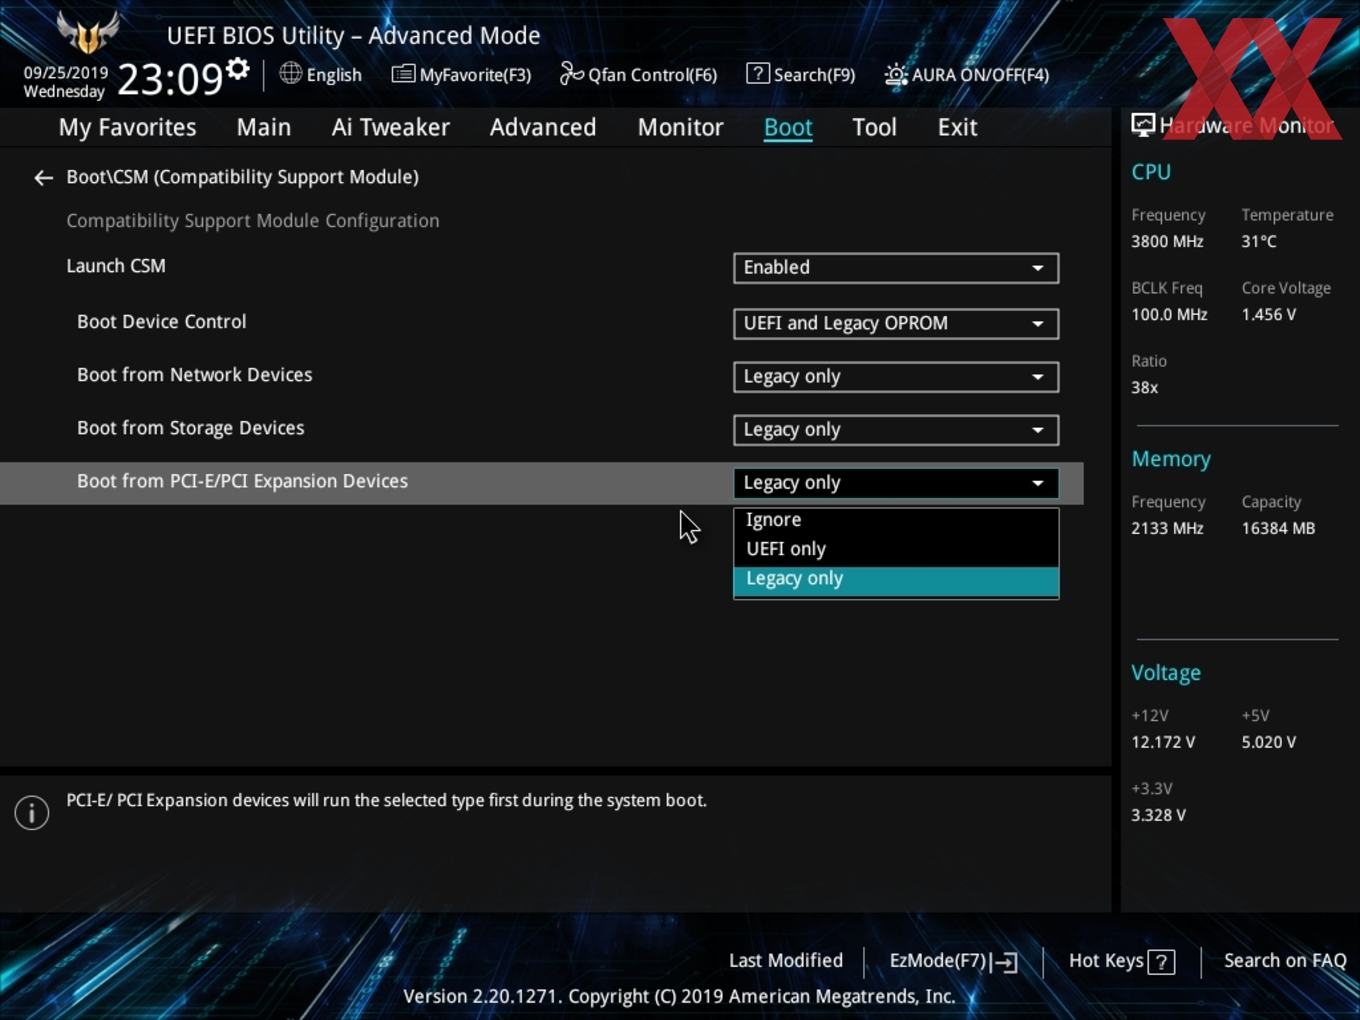The height and width of the screenshot is (1020, 1360).
Task: Open the clock settings gear icon
Action: click(237, 69)
